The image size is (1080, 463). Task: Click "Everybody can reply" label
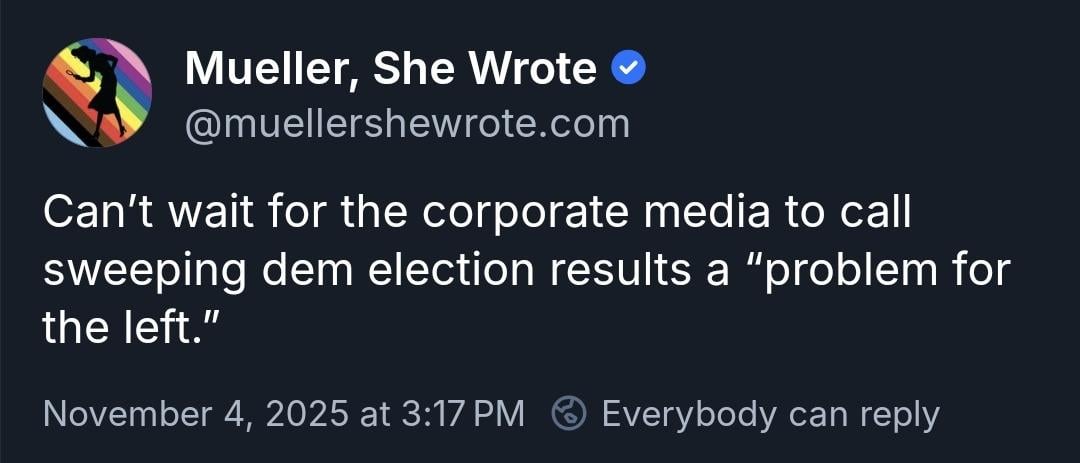770,413
